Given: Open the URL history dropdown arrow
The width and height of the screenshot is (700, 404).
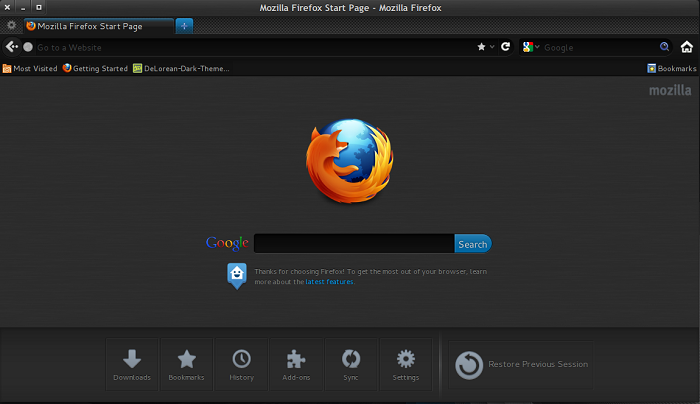Looking at the screenshot, I should [x=492, y=47].
